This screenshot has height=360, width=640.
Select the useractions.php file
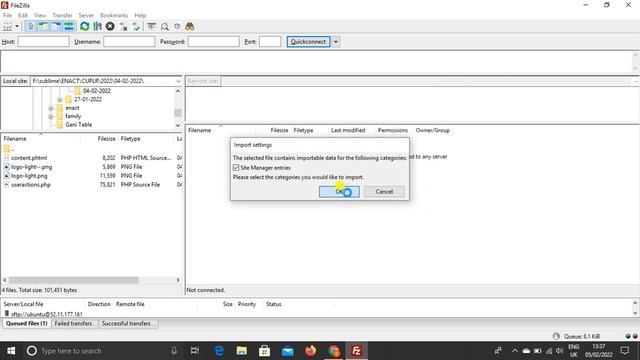pyautogui.click(x=31, y=185)
